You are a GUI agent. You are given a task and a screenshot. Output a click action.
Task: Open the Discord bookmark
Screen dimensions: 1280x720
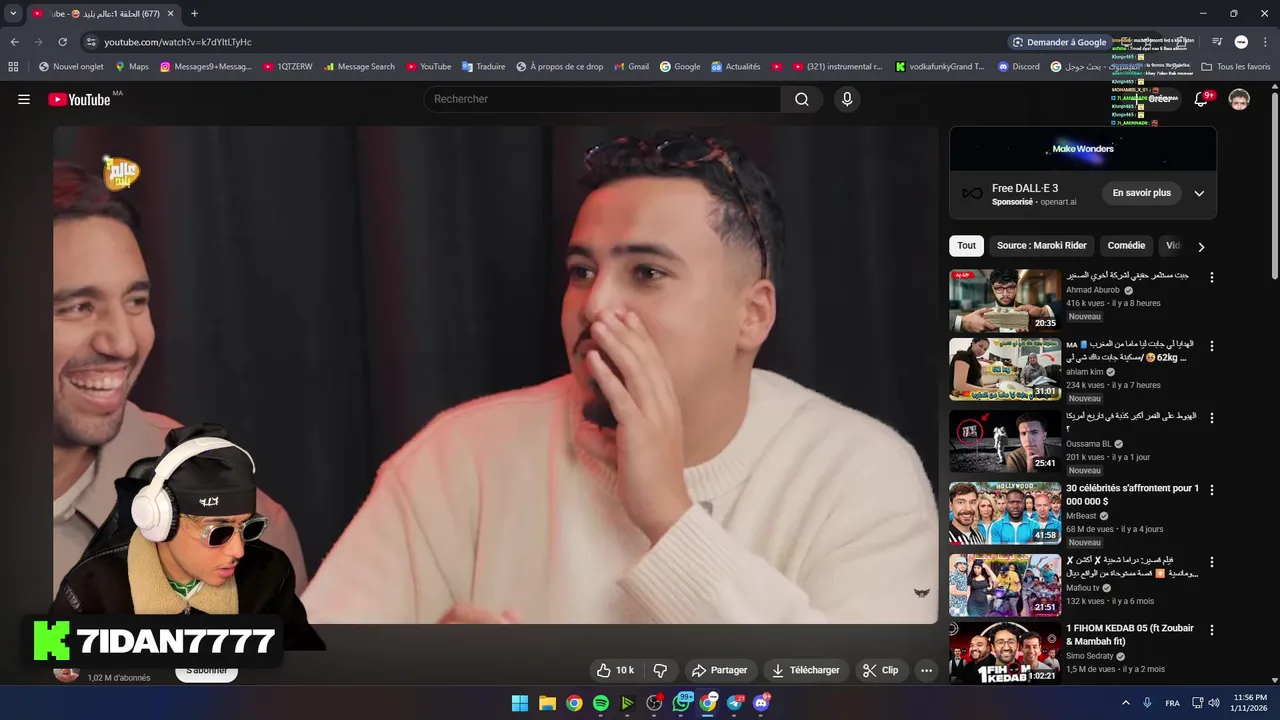pyautogui.click(x=1018, y=67)
